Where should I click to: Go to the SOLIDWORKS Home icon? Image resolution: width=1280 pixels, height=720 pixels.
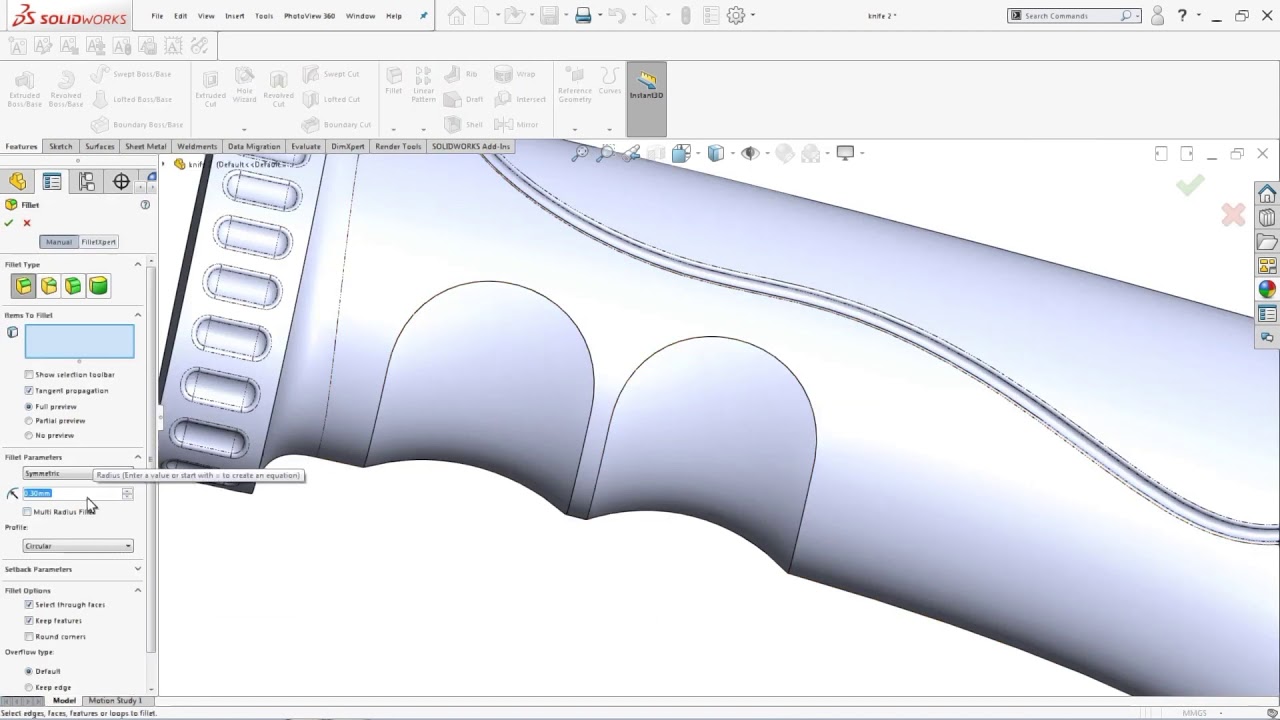point(1267,193)
